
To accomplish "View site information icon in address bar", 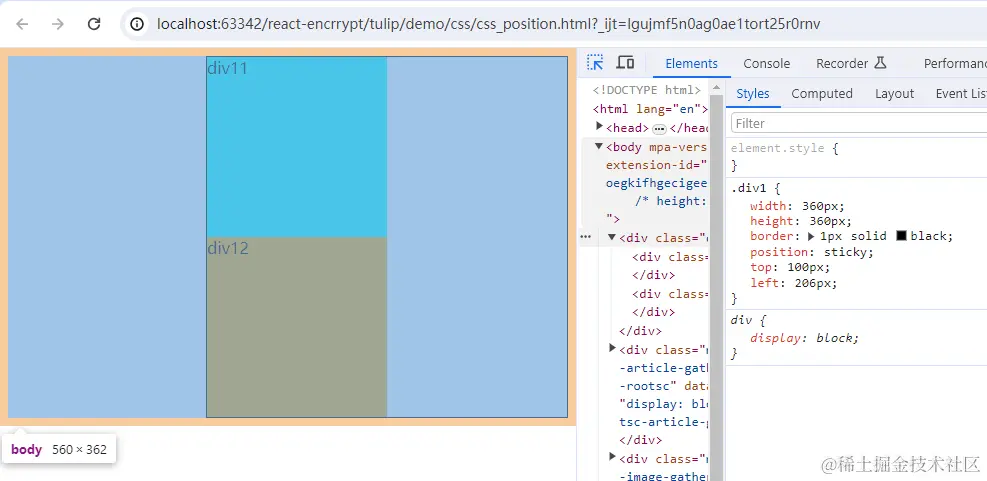I will tap(137, 24).
